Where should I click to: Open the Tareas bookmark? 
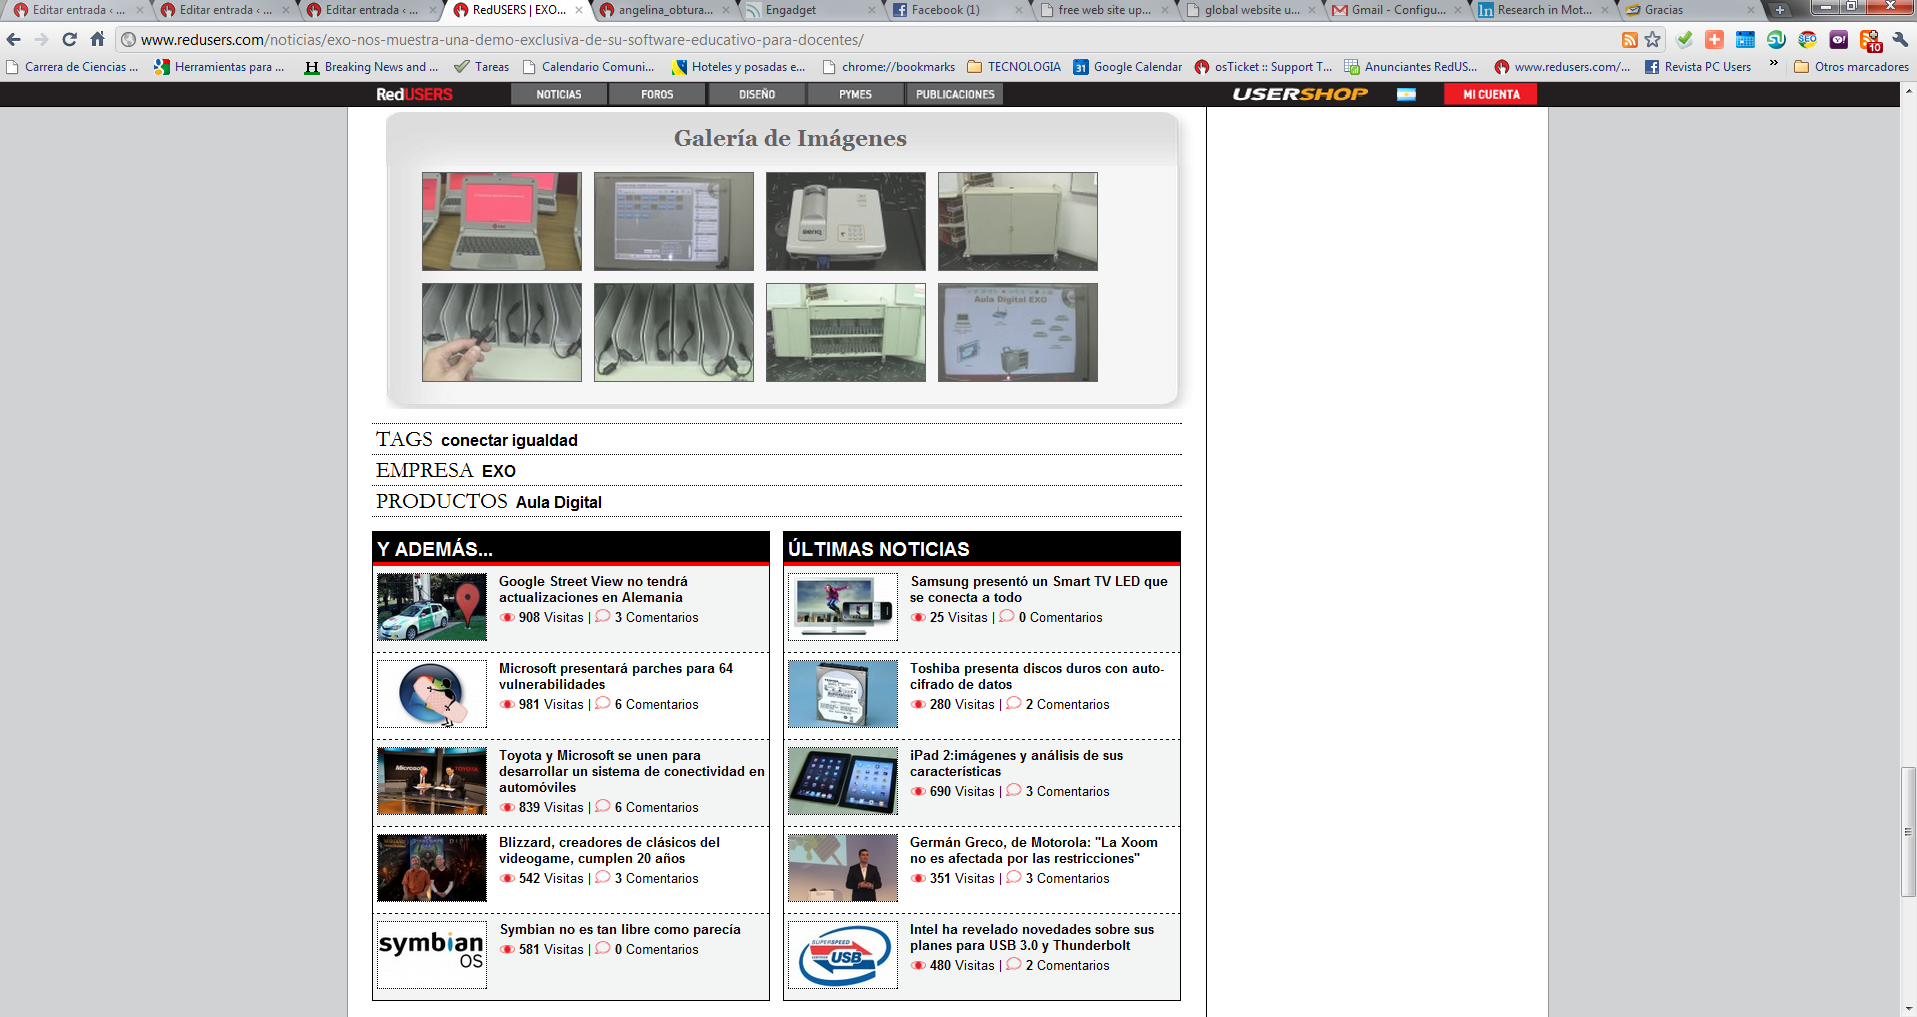[x=481, y=67]
